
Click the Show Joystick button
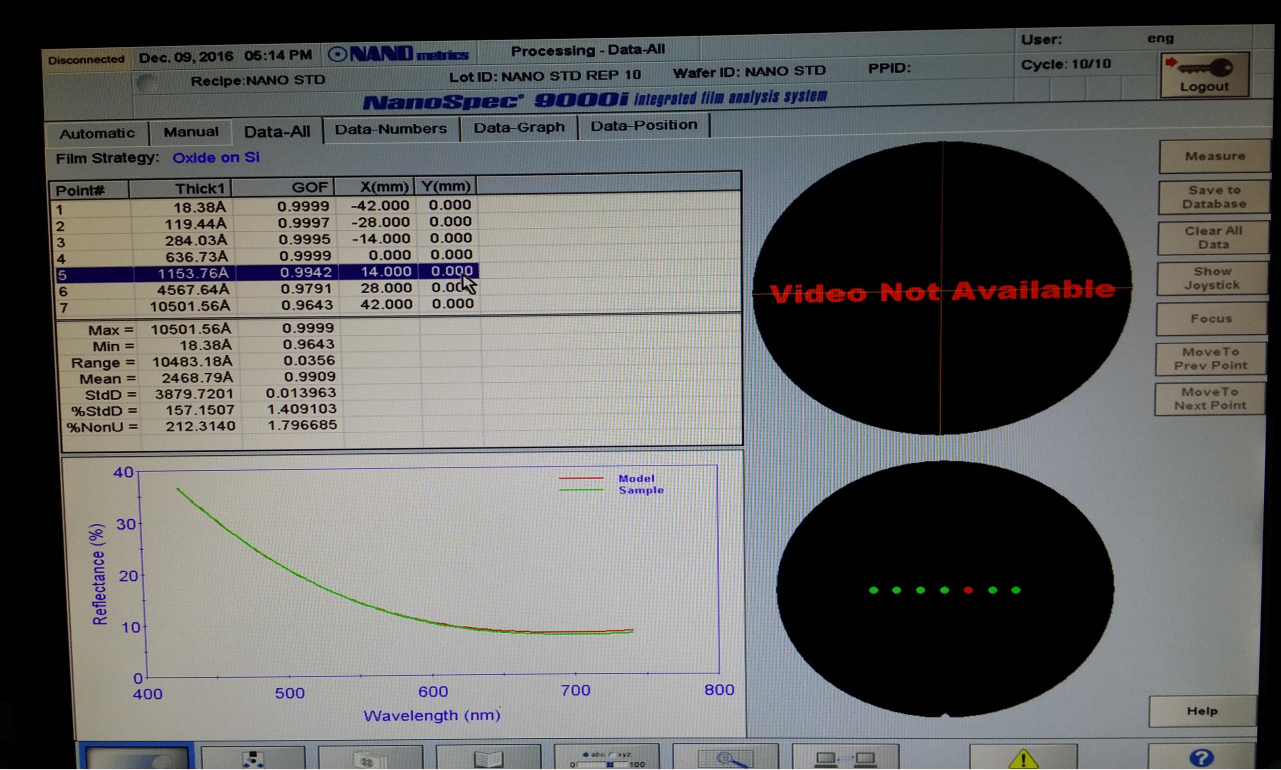[x=1211, y=278]
